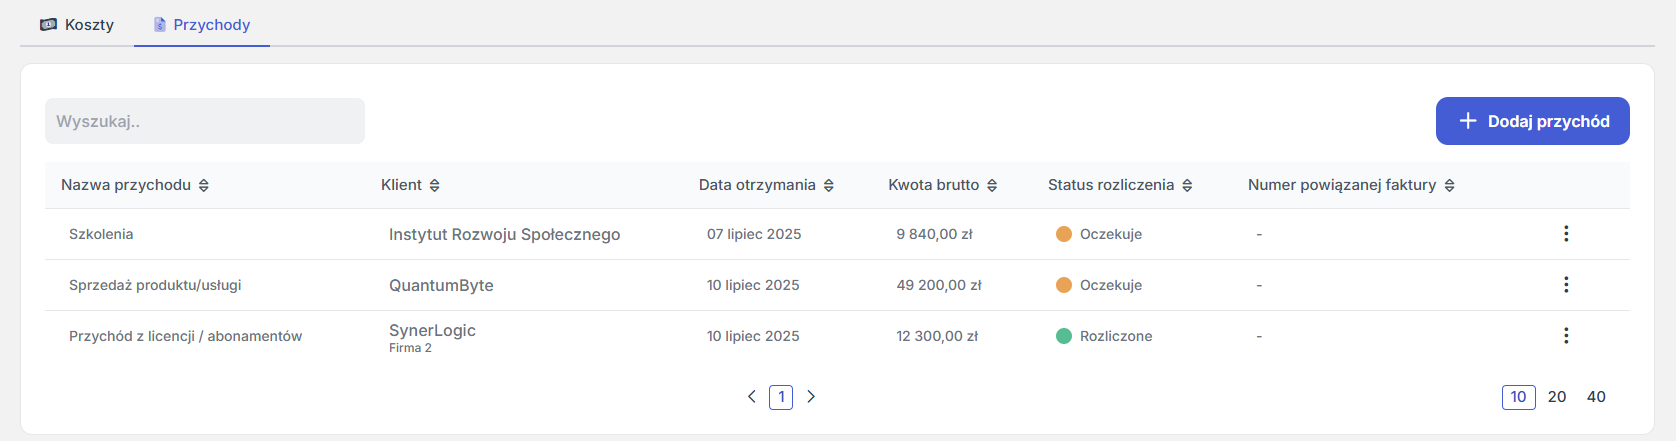This screenshot has height=441, width=1676.
Task: Sort the Klient column
Action: pyautogui.click(x=435, y=185)
